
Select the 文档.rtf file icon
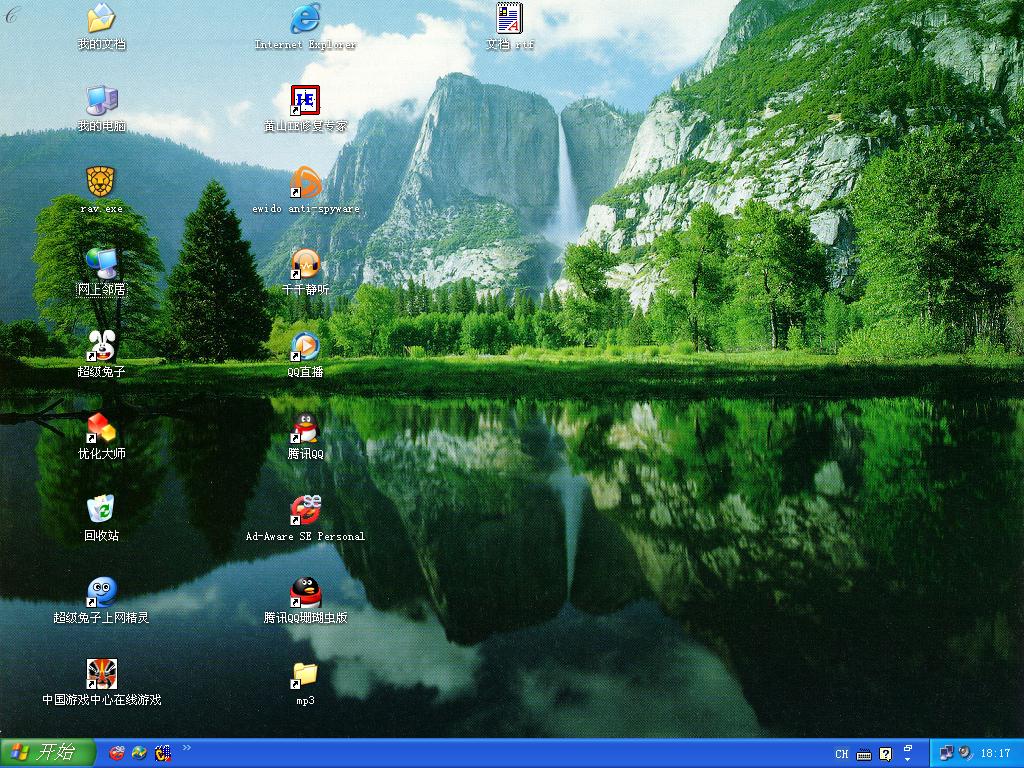point(509,18)
